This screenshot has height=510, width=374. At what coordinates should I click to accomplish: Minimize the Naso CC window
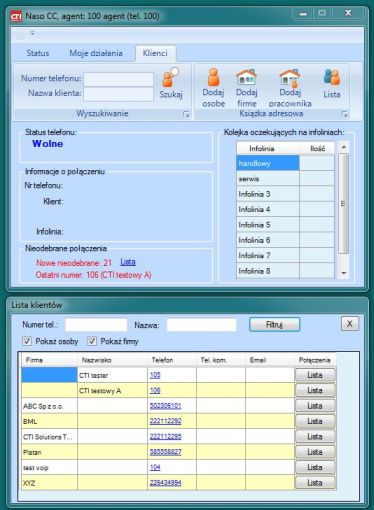[303, 13]
